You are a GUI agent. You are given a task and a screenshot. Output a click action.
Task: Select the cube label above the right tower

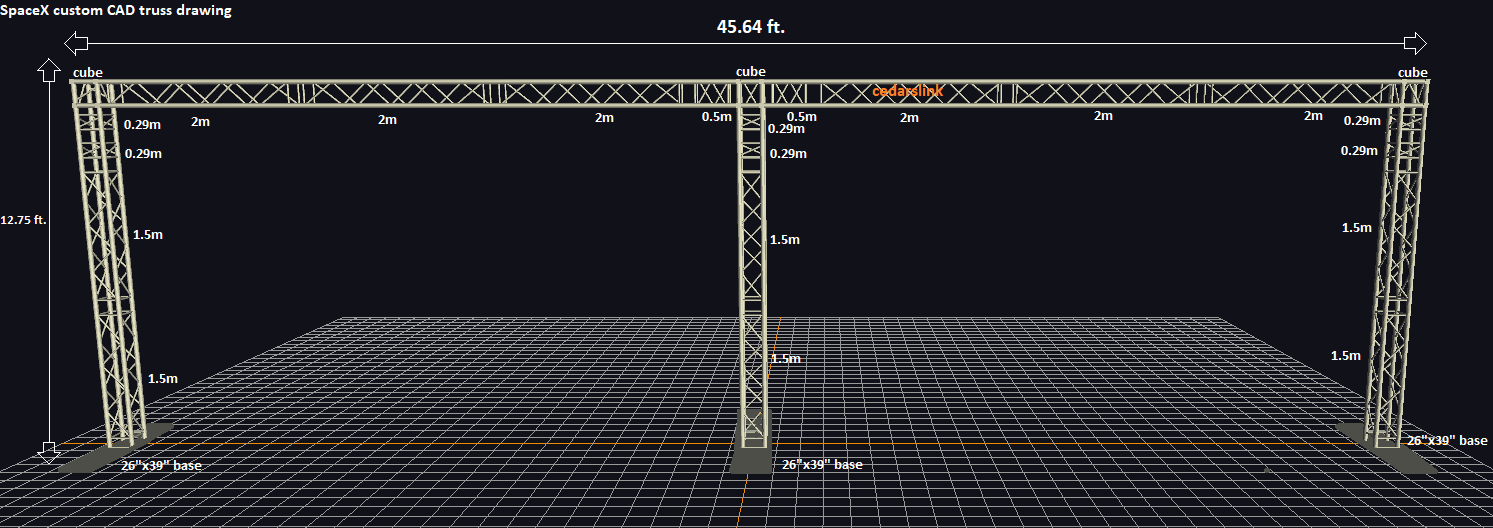click(x=1413, y=72)
